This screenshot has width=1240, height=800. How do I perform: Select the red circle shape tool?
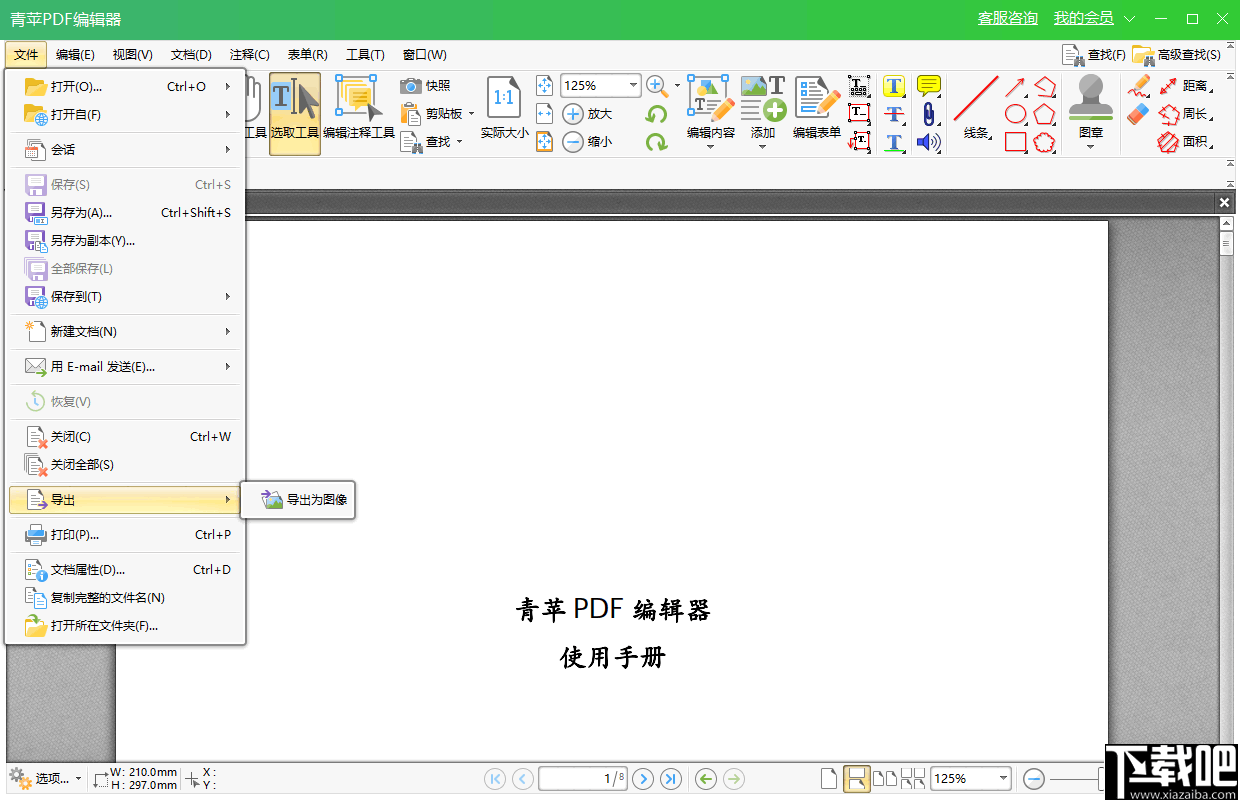1015,114
